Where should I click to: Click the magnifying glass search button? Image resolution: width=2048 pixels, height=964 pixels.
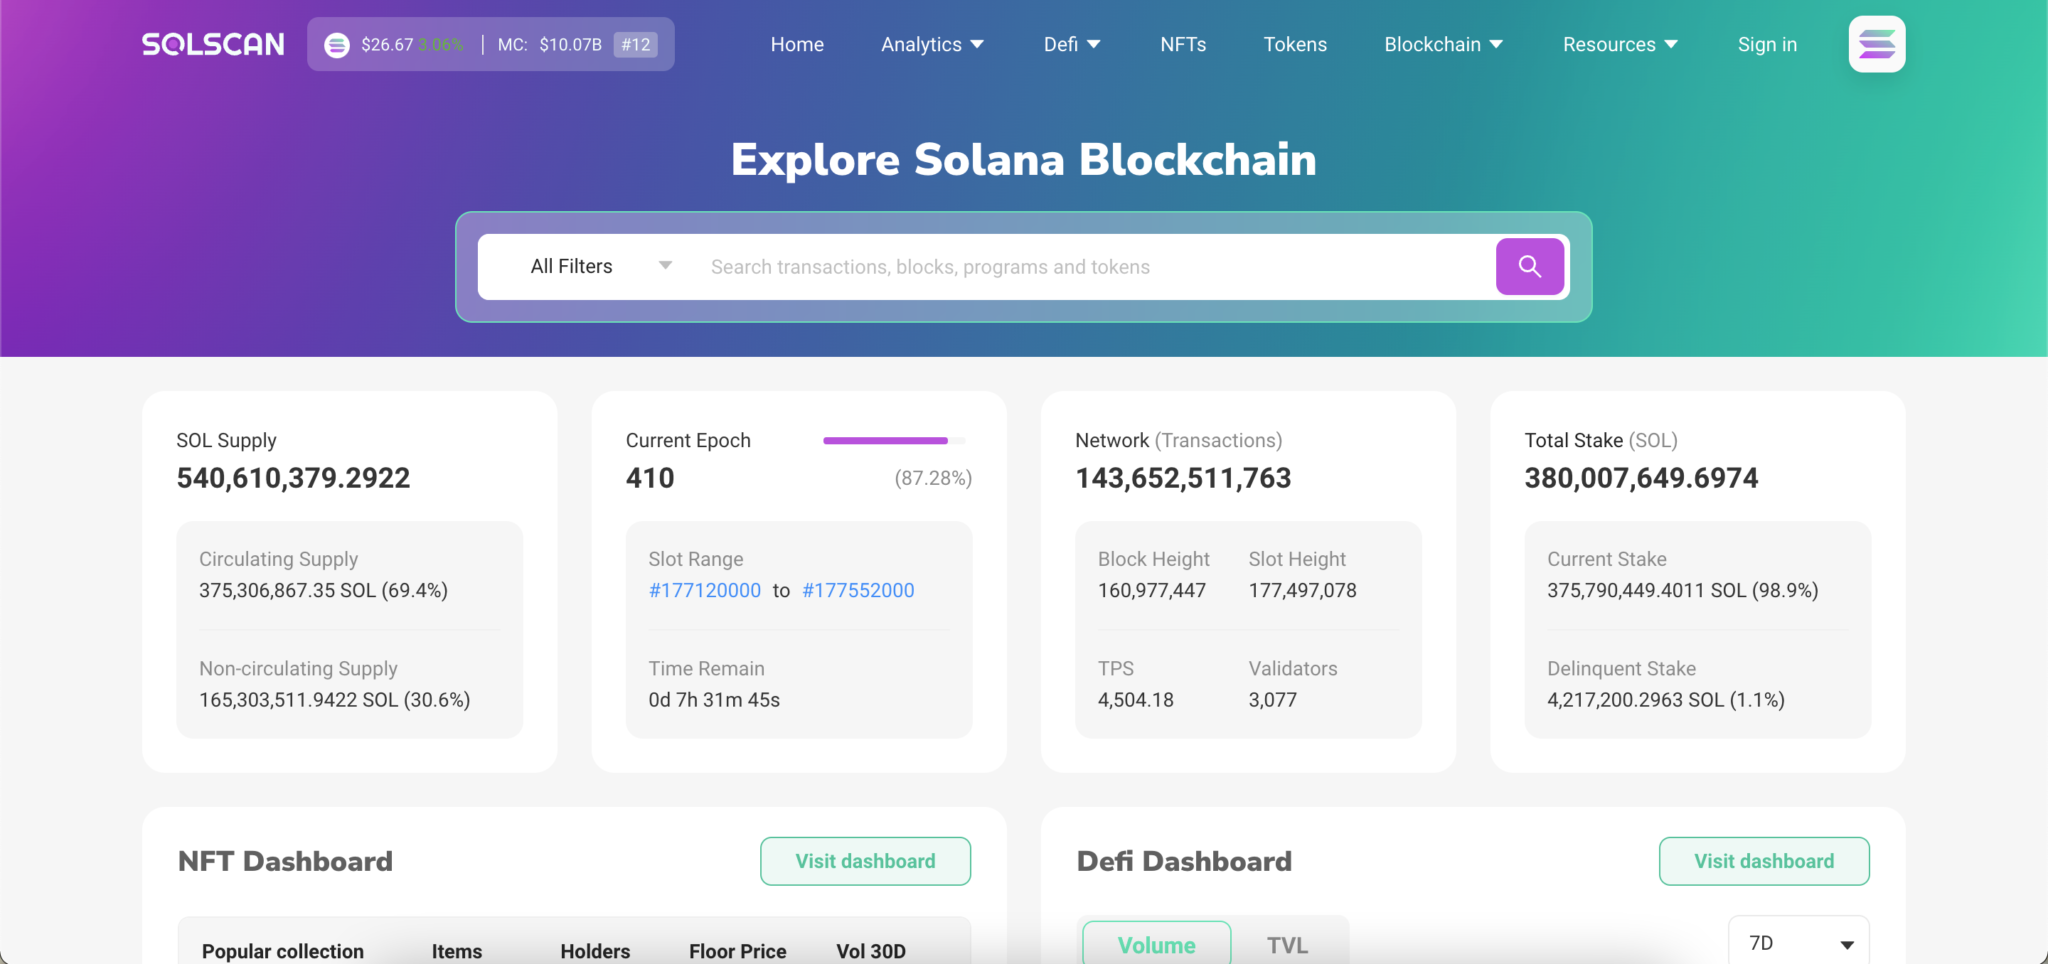pos(1529,266)
